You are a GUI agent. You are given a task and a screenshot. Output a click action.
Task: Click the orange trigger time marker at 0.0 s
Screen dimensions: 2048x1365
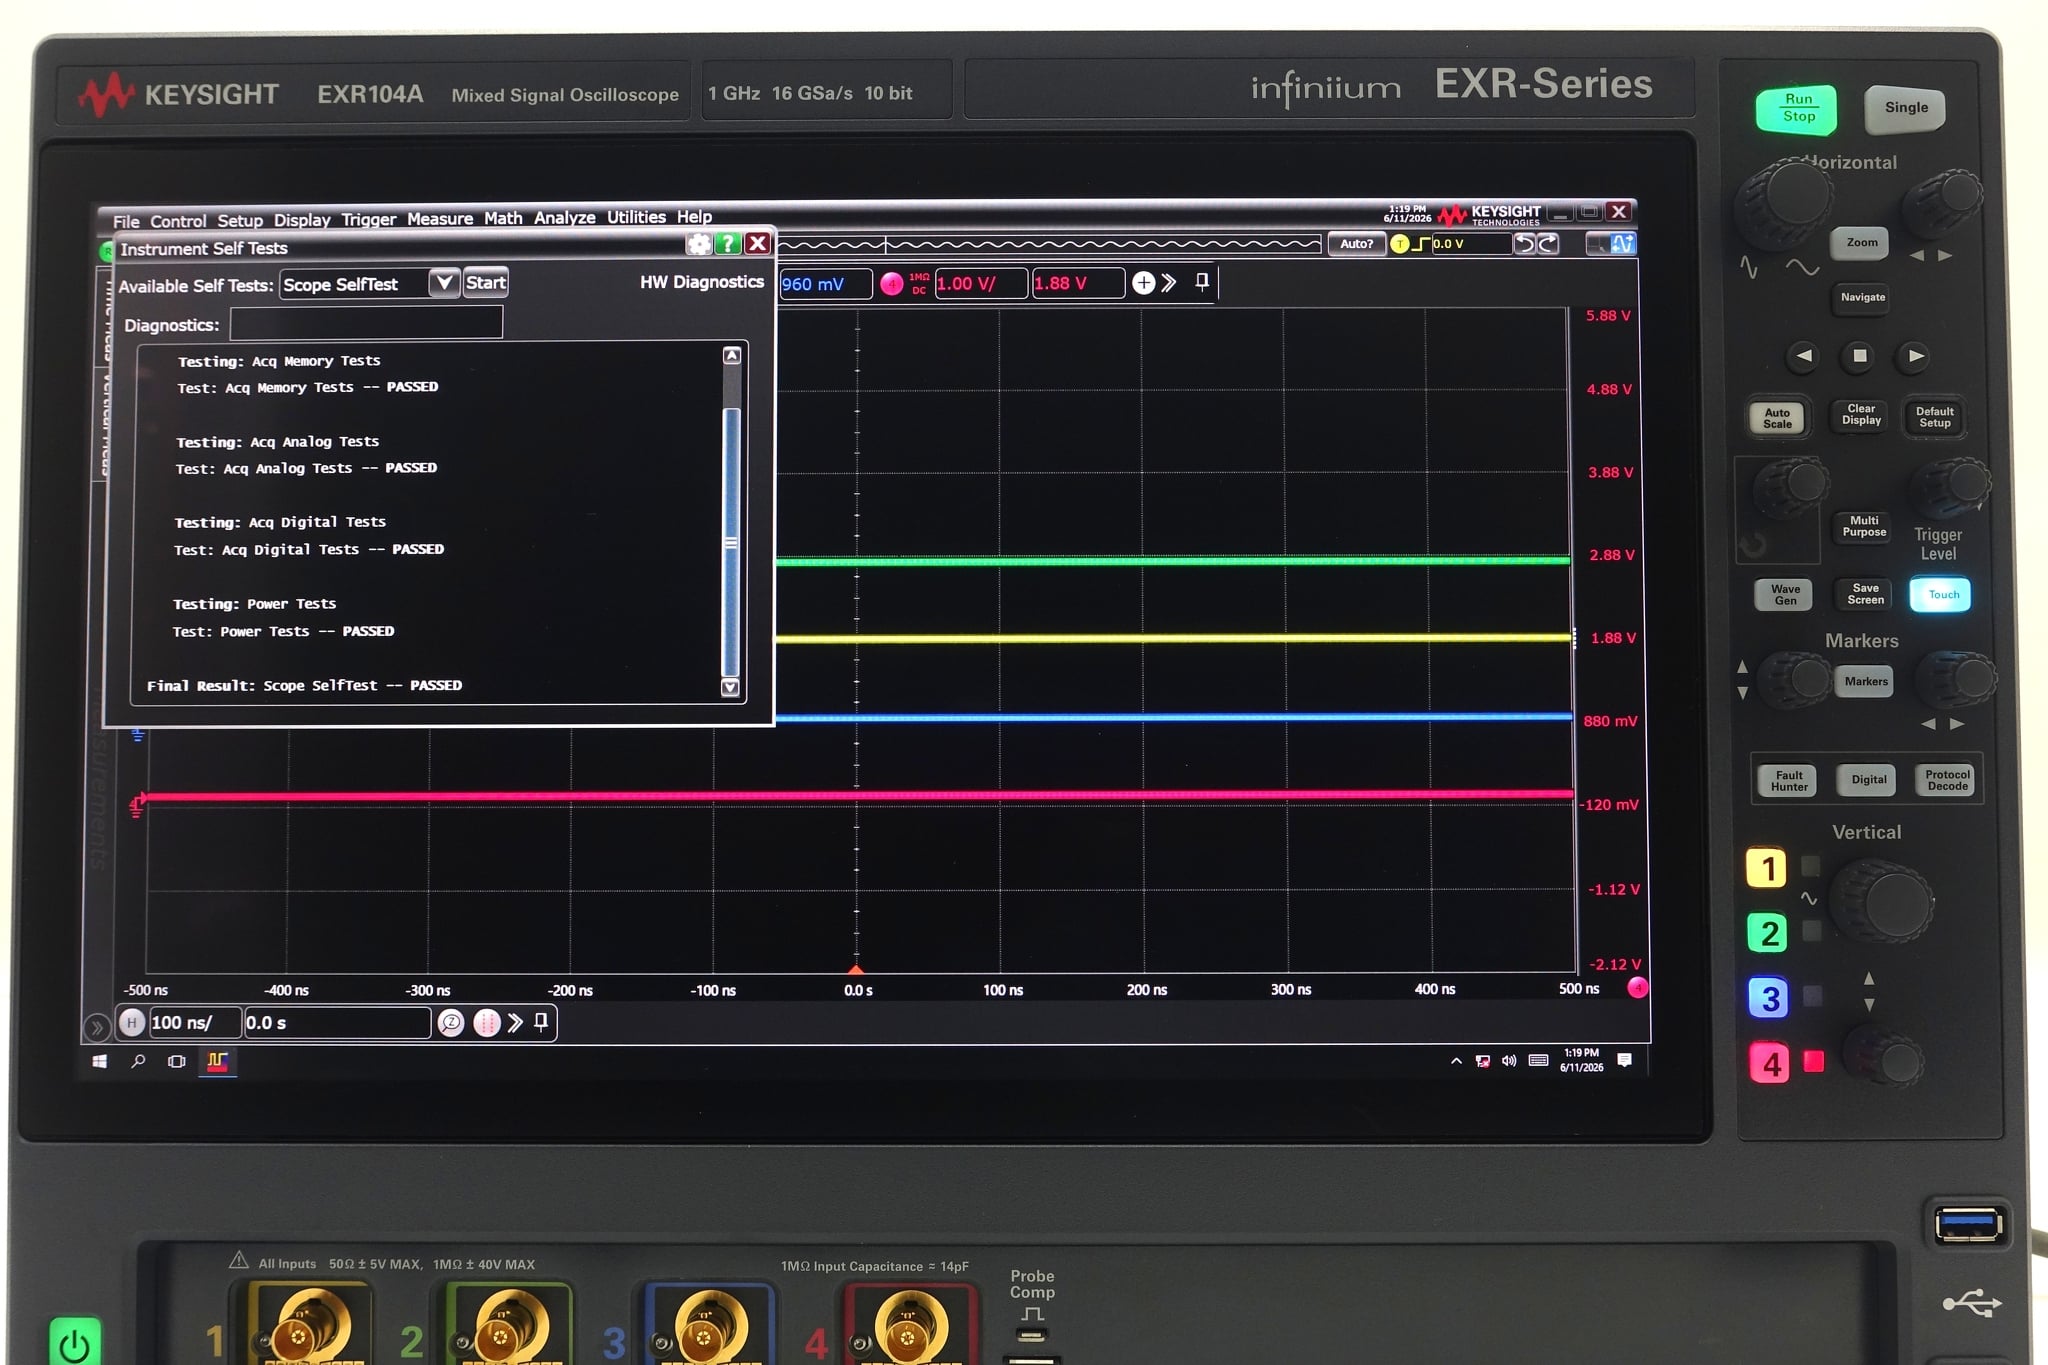856,969
